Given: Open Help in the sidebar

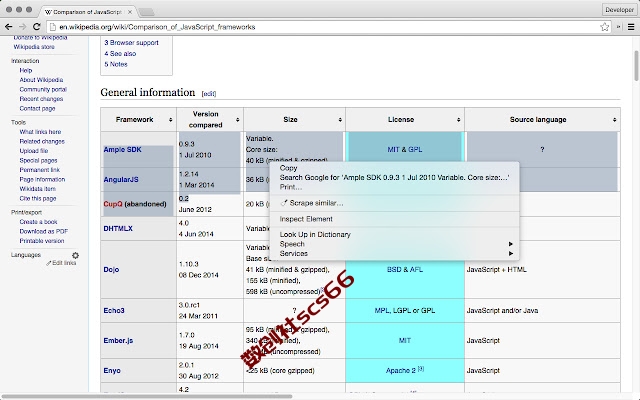Looking at the screenshot, I should tap(25, 70).
